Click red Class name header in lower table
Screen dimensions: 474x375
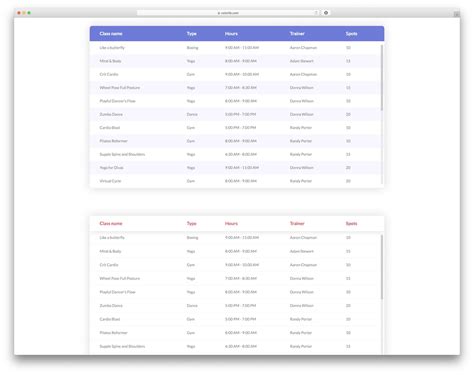(111, 223)
